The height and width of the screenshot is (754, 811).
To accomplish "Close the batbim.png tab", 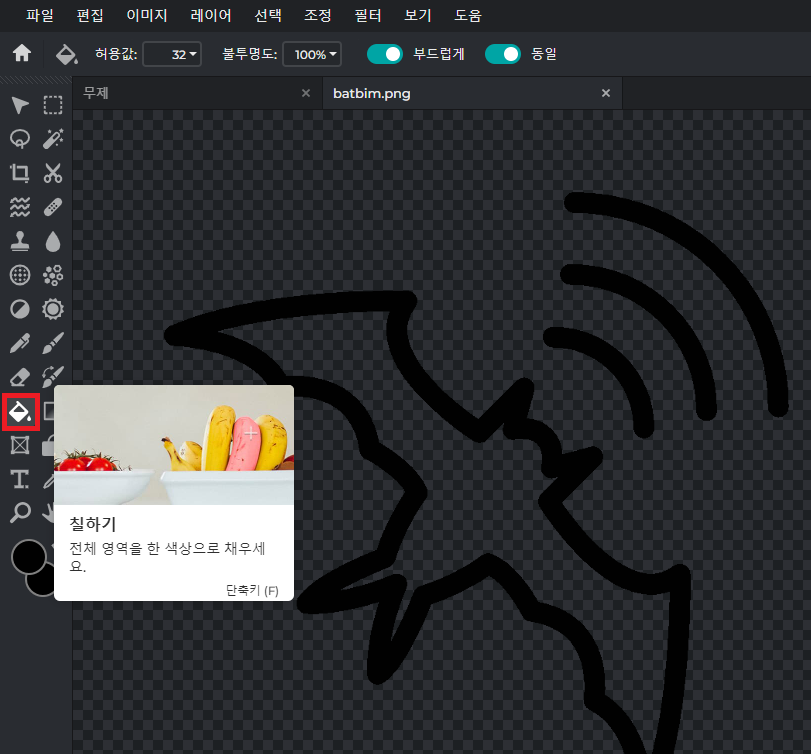I will [606, 93].
